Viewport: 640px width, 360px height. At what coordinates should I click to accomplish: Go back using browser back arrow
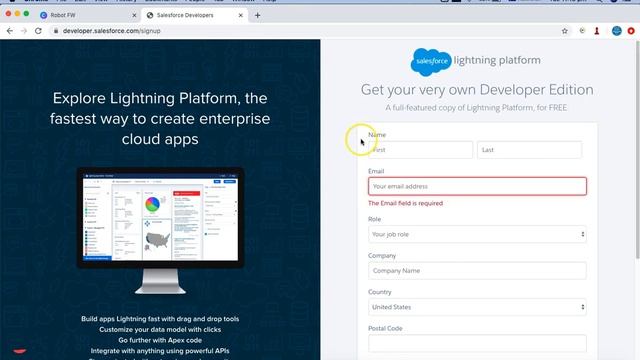point(10,31)
